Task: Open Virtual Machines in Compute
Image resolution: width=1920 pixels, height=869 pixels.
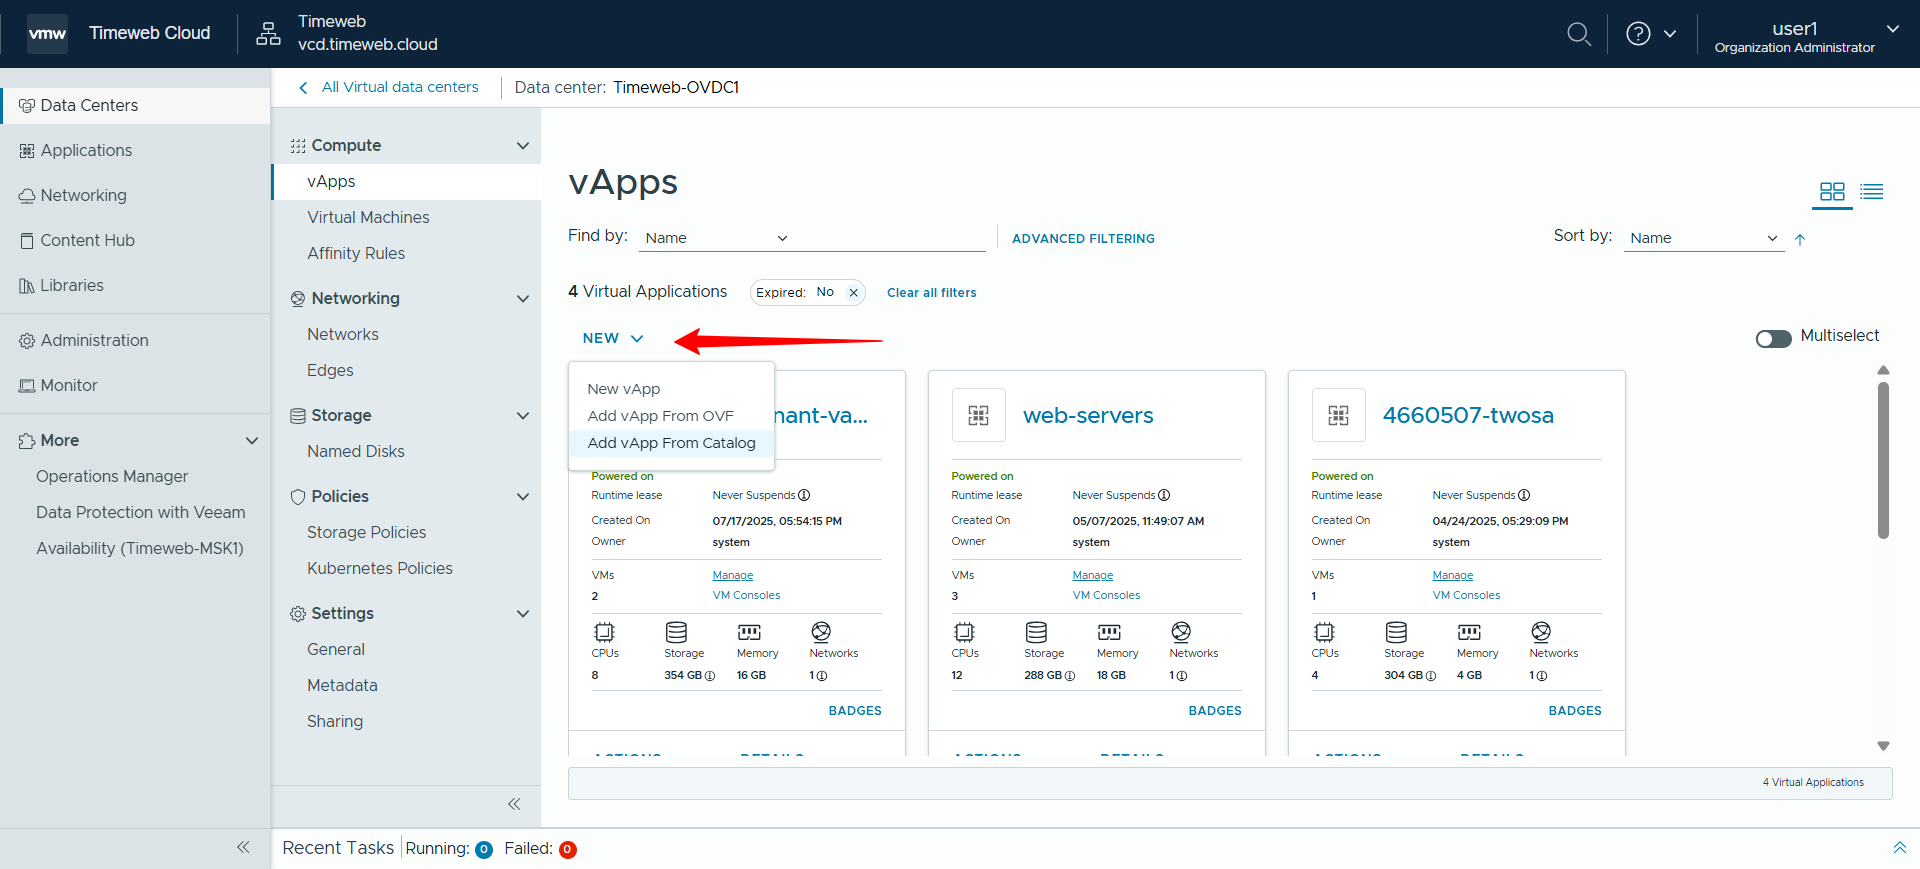Action: (368, 217)
